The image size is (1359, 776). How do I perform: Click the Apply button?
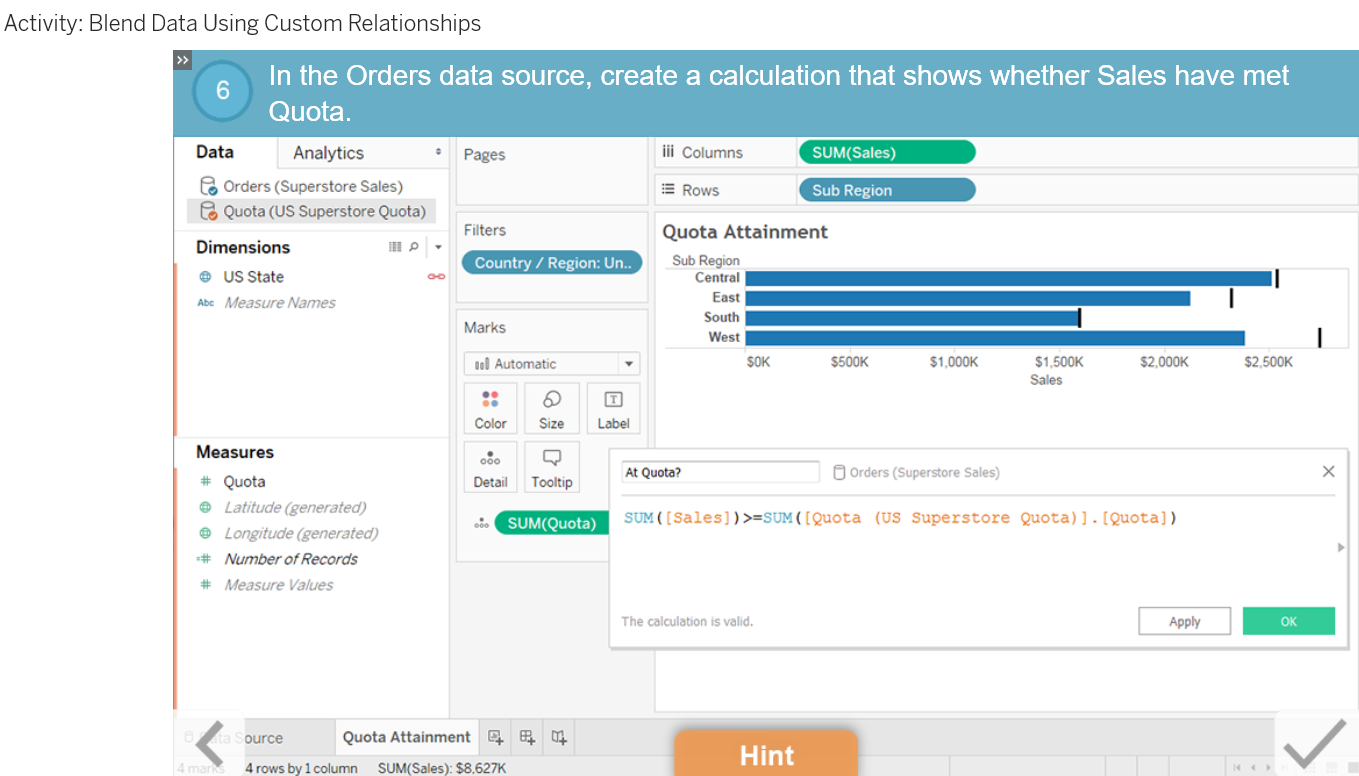coord(1184,621)
